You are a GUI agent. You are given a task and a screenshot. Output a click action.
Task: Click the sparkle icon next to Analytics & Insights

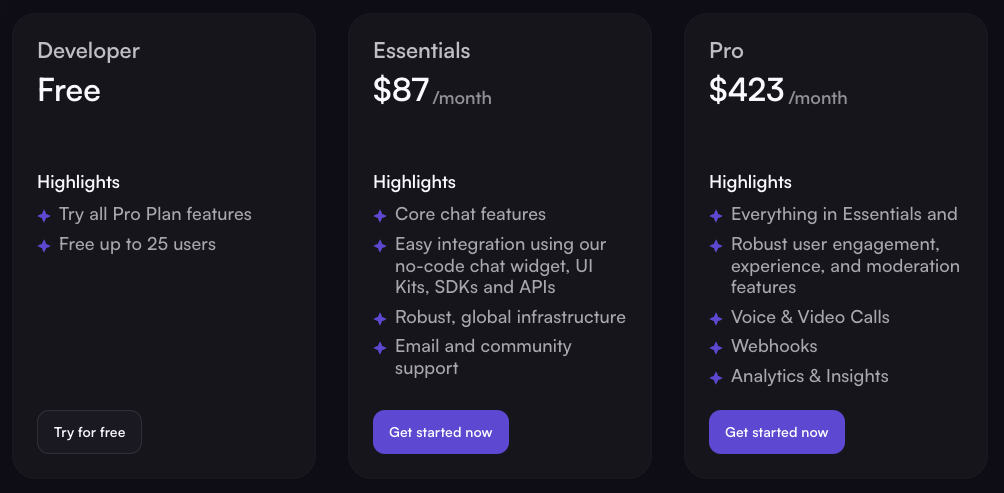pos(716,378)
